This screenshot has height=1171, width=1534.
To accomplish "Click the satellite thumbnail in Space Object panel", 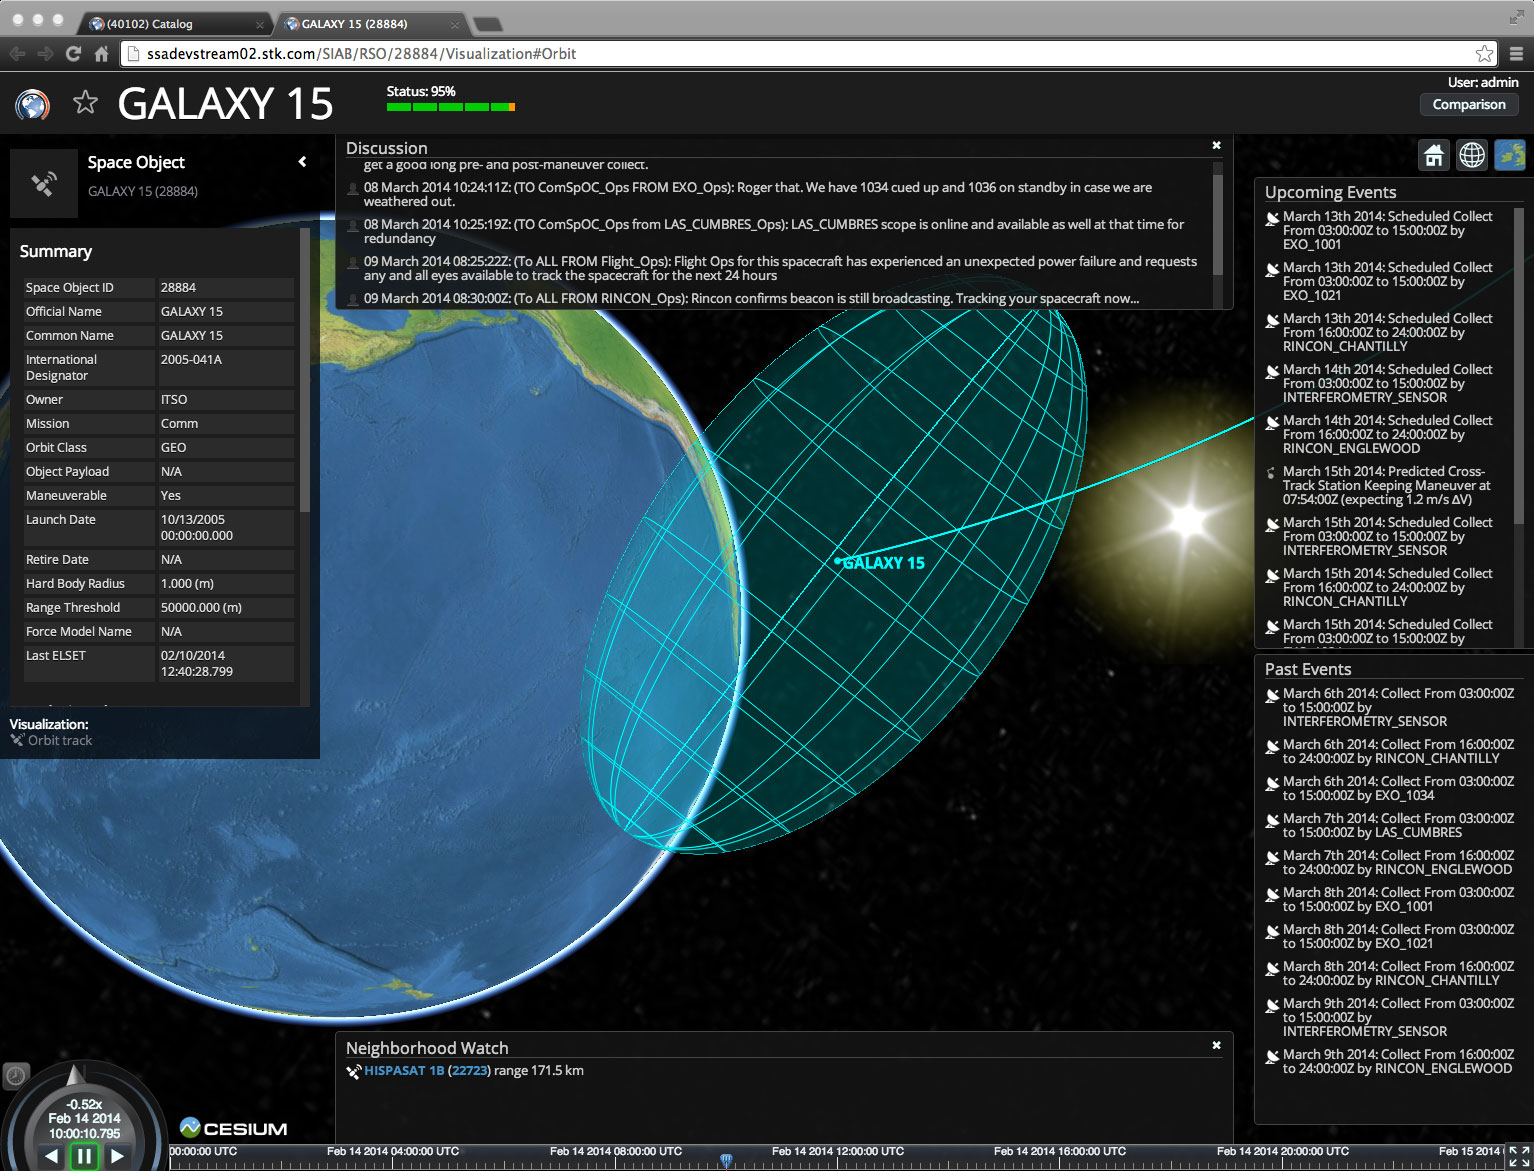I will click(44, 183).
